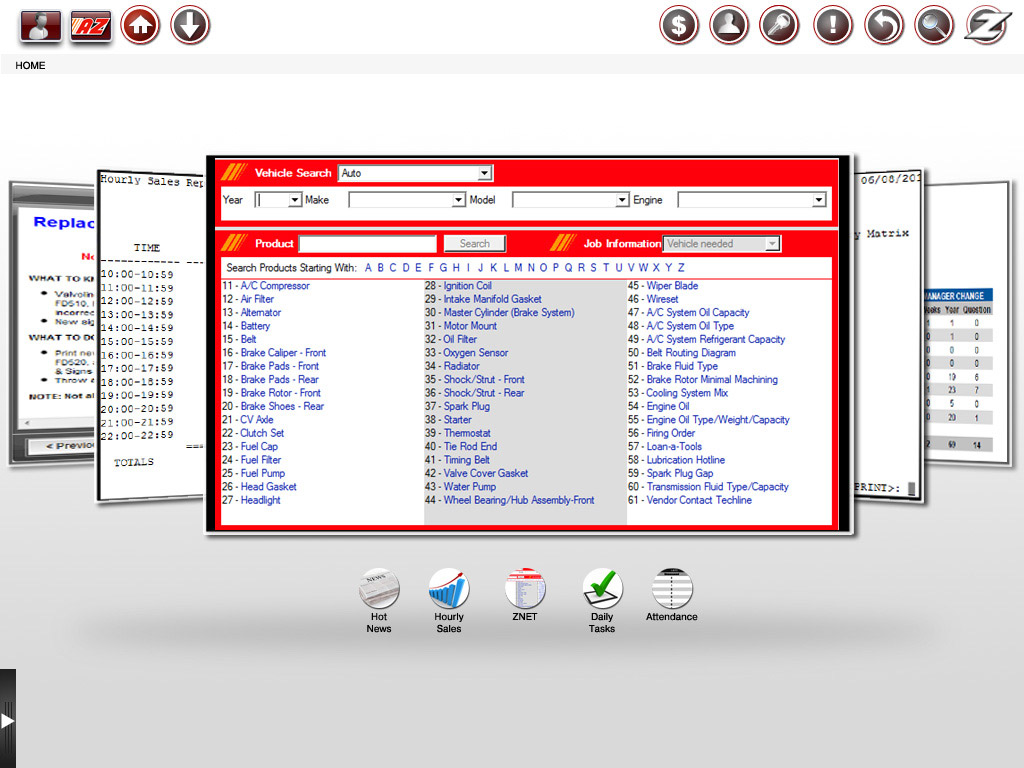Click the red home icon in toolbar
The width and height of the screenshot is (1024, 768).
[140, 26]
